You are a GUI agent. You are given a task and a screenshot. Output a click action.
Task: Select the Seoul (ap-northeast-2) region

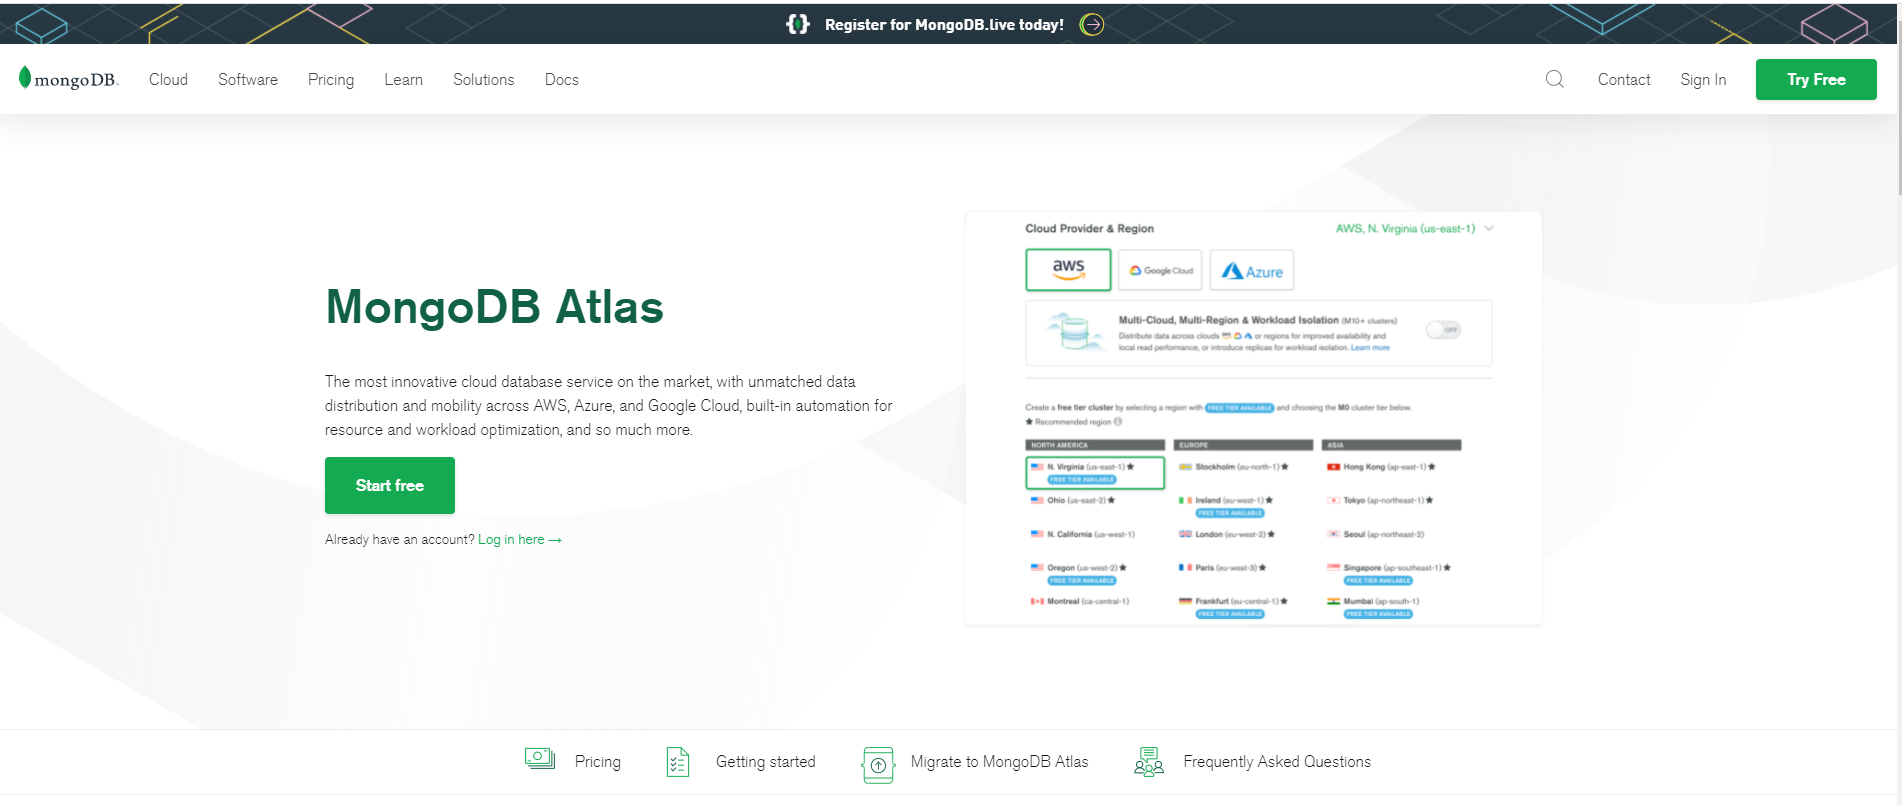click(x=1376, y=534)
